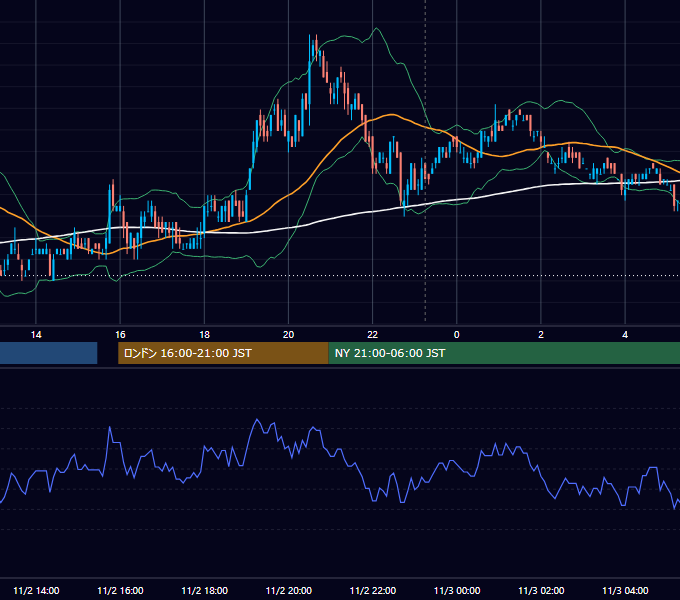Click the 11/2 18:00 date label
The height and width of the screenshot is (600, 680).
204,590
